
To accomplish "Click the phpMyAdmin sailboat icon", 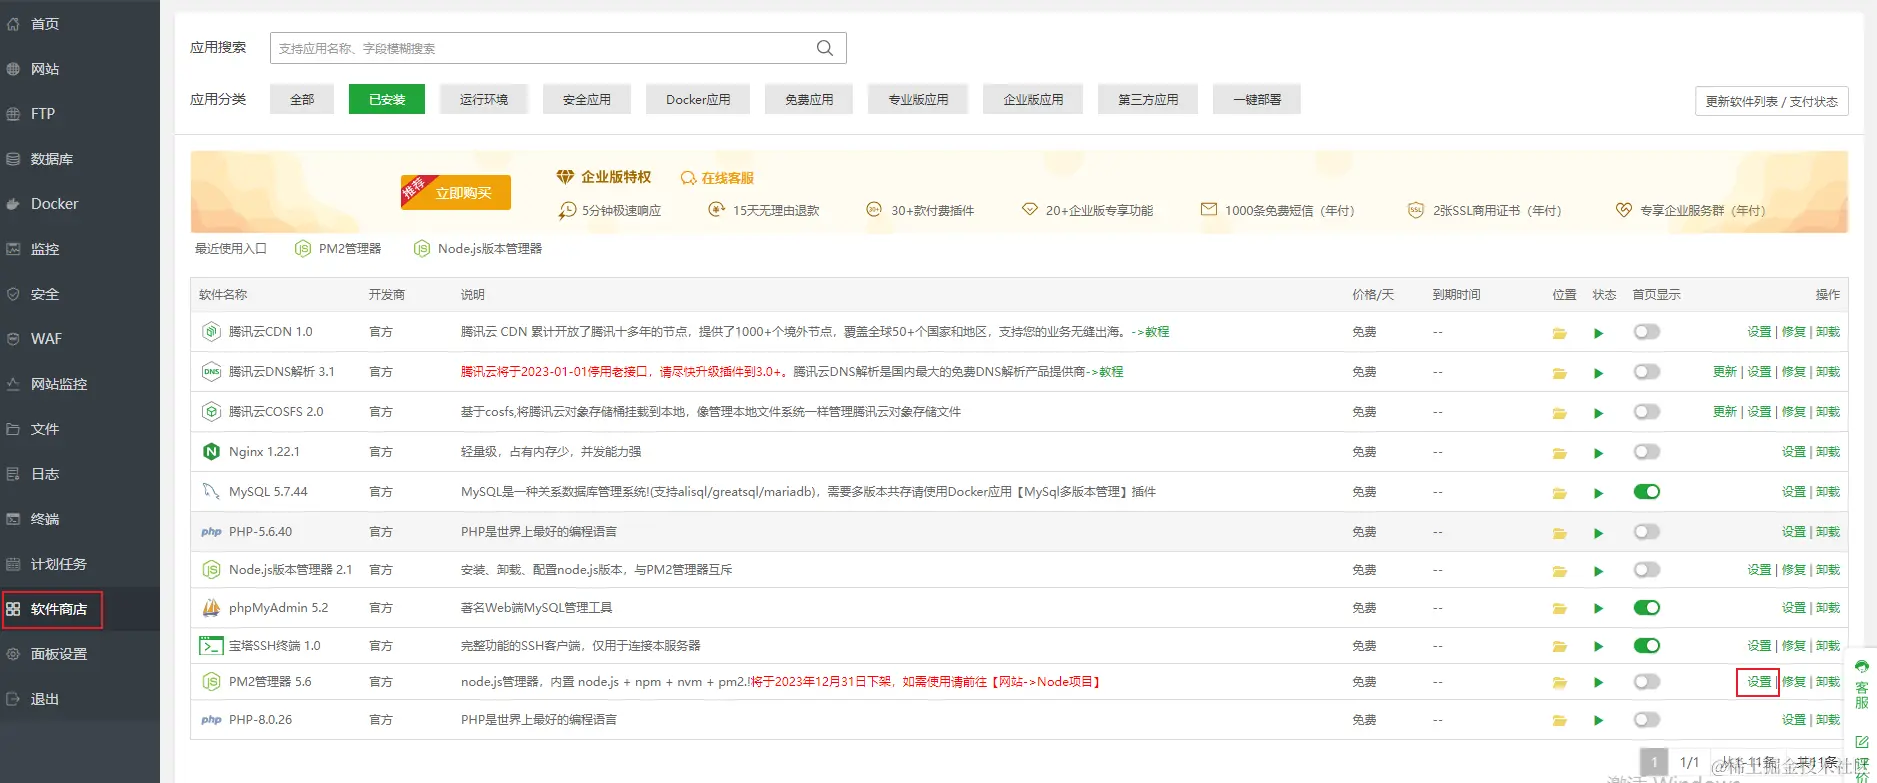I will (x=211, y=607).
